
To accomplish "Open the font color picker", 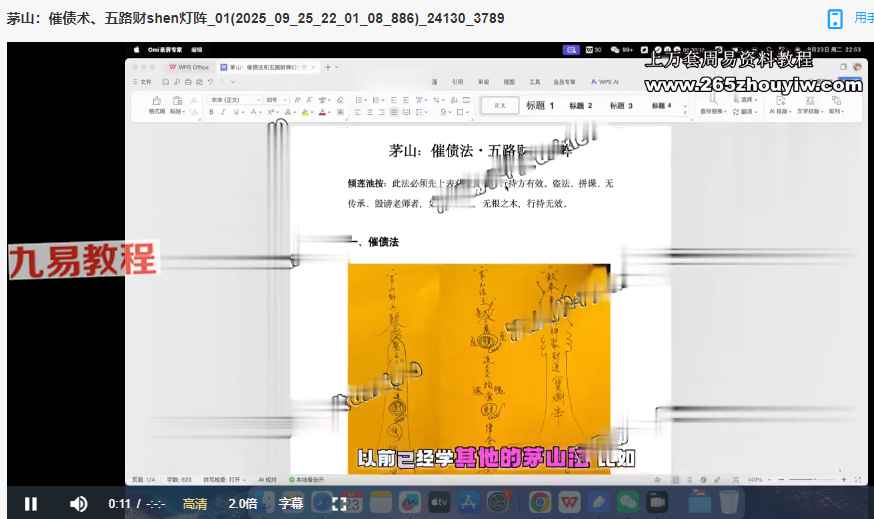I will [x=324, y=112].
